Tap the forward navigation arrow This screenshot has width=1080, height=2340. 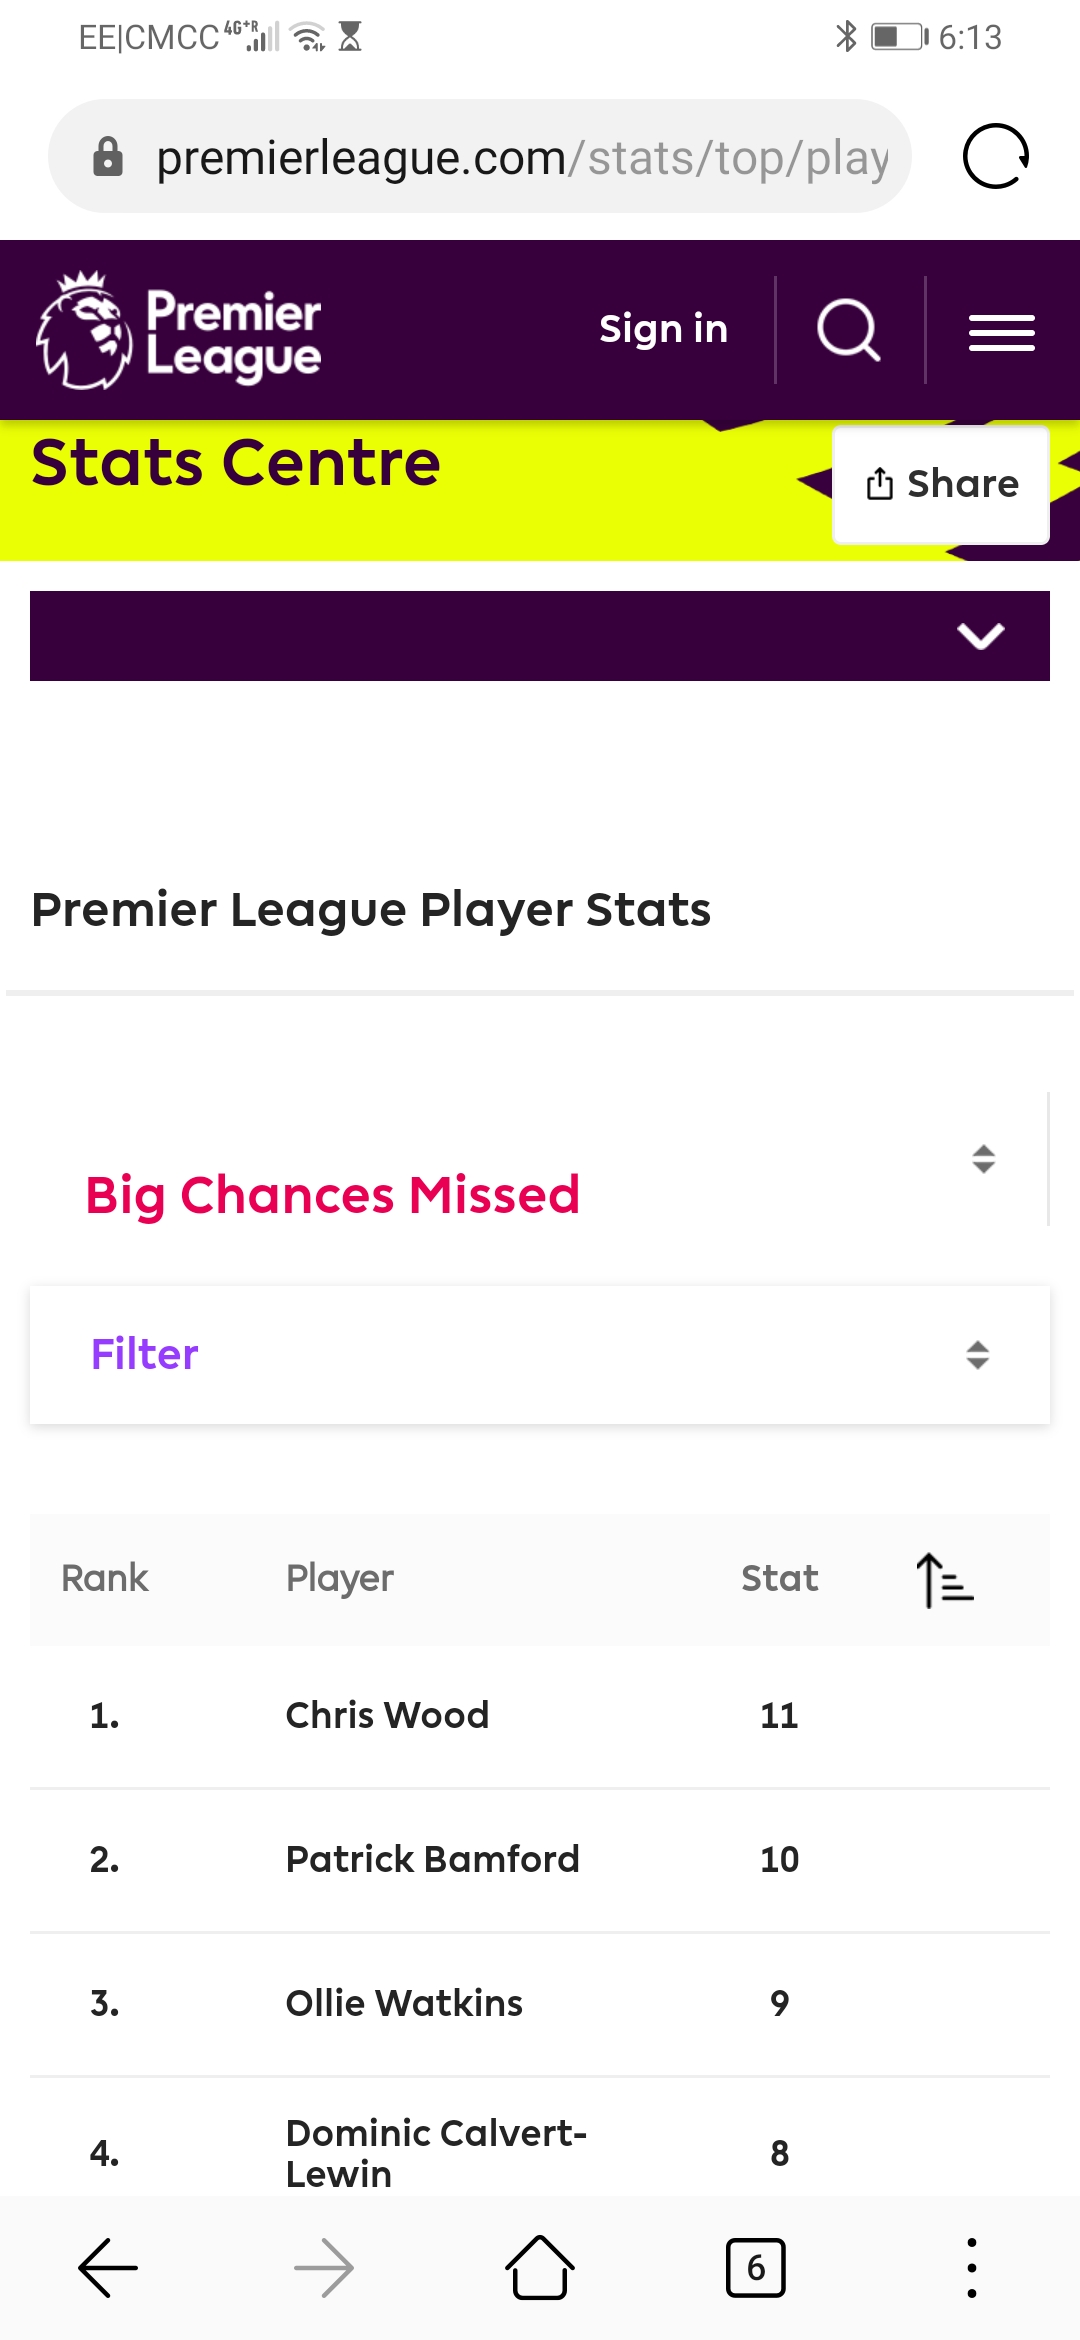coord(324,2268)
